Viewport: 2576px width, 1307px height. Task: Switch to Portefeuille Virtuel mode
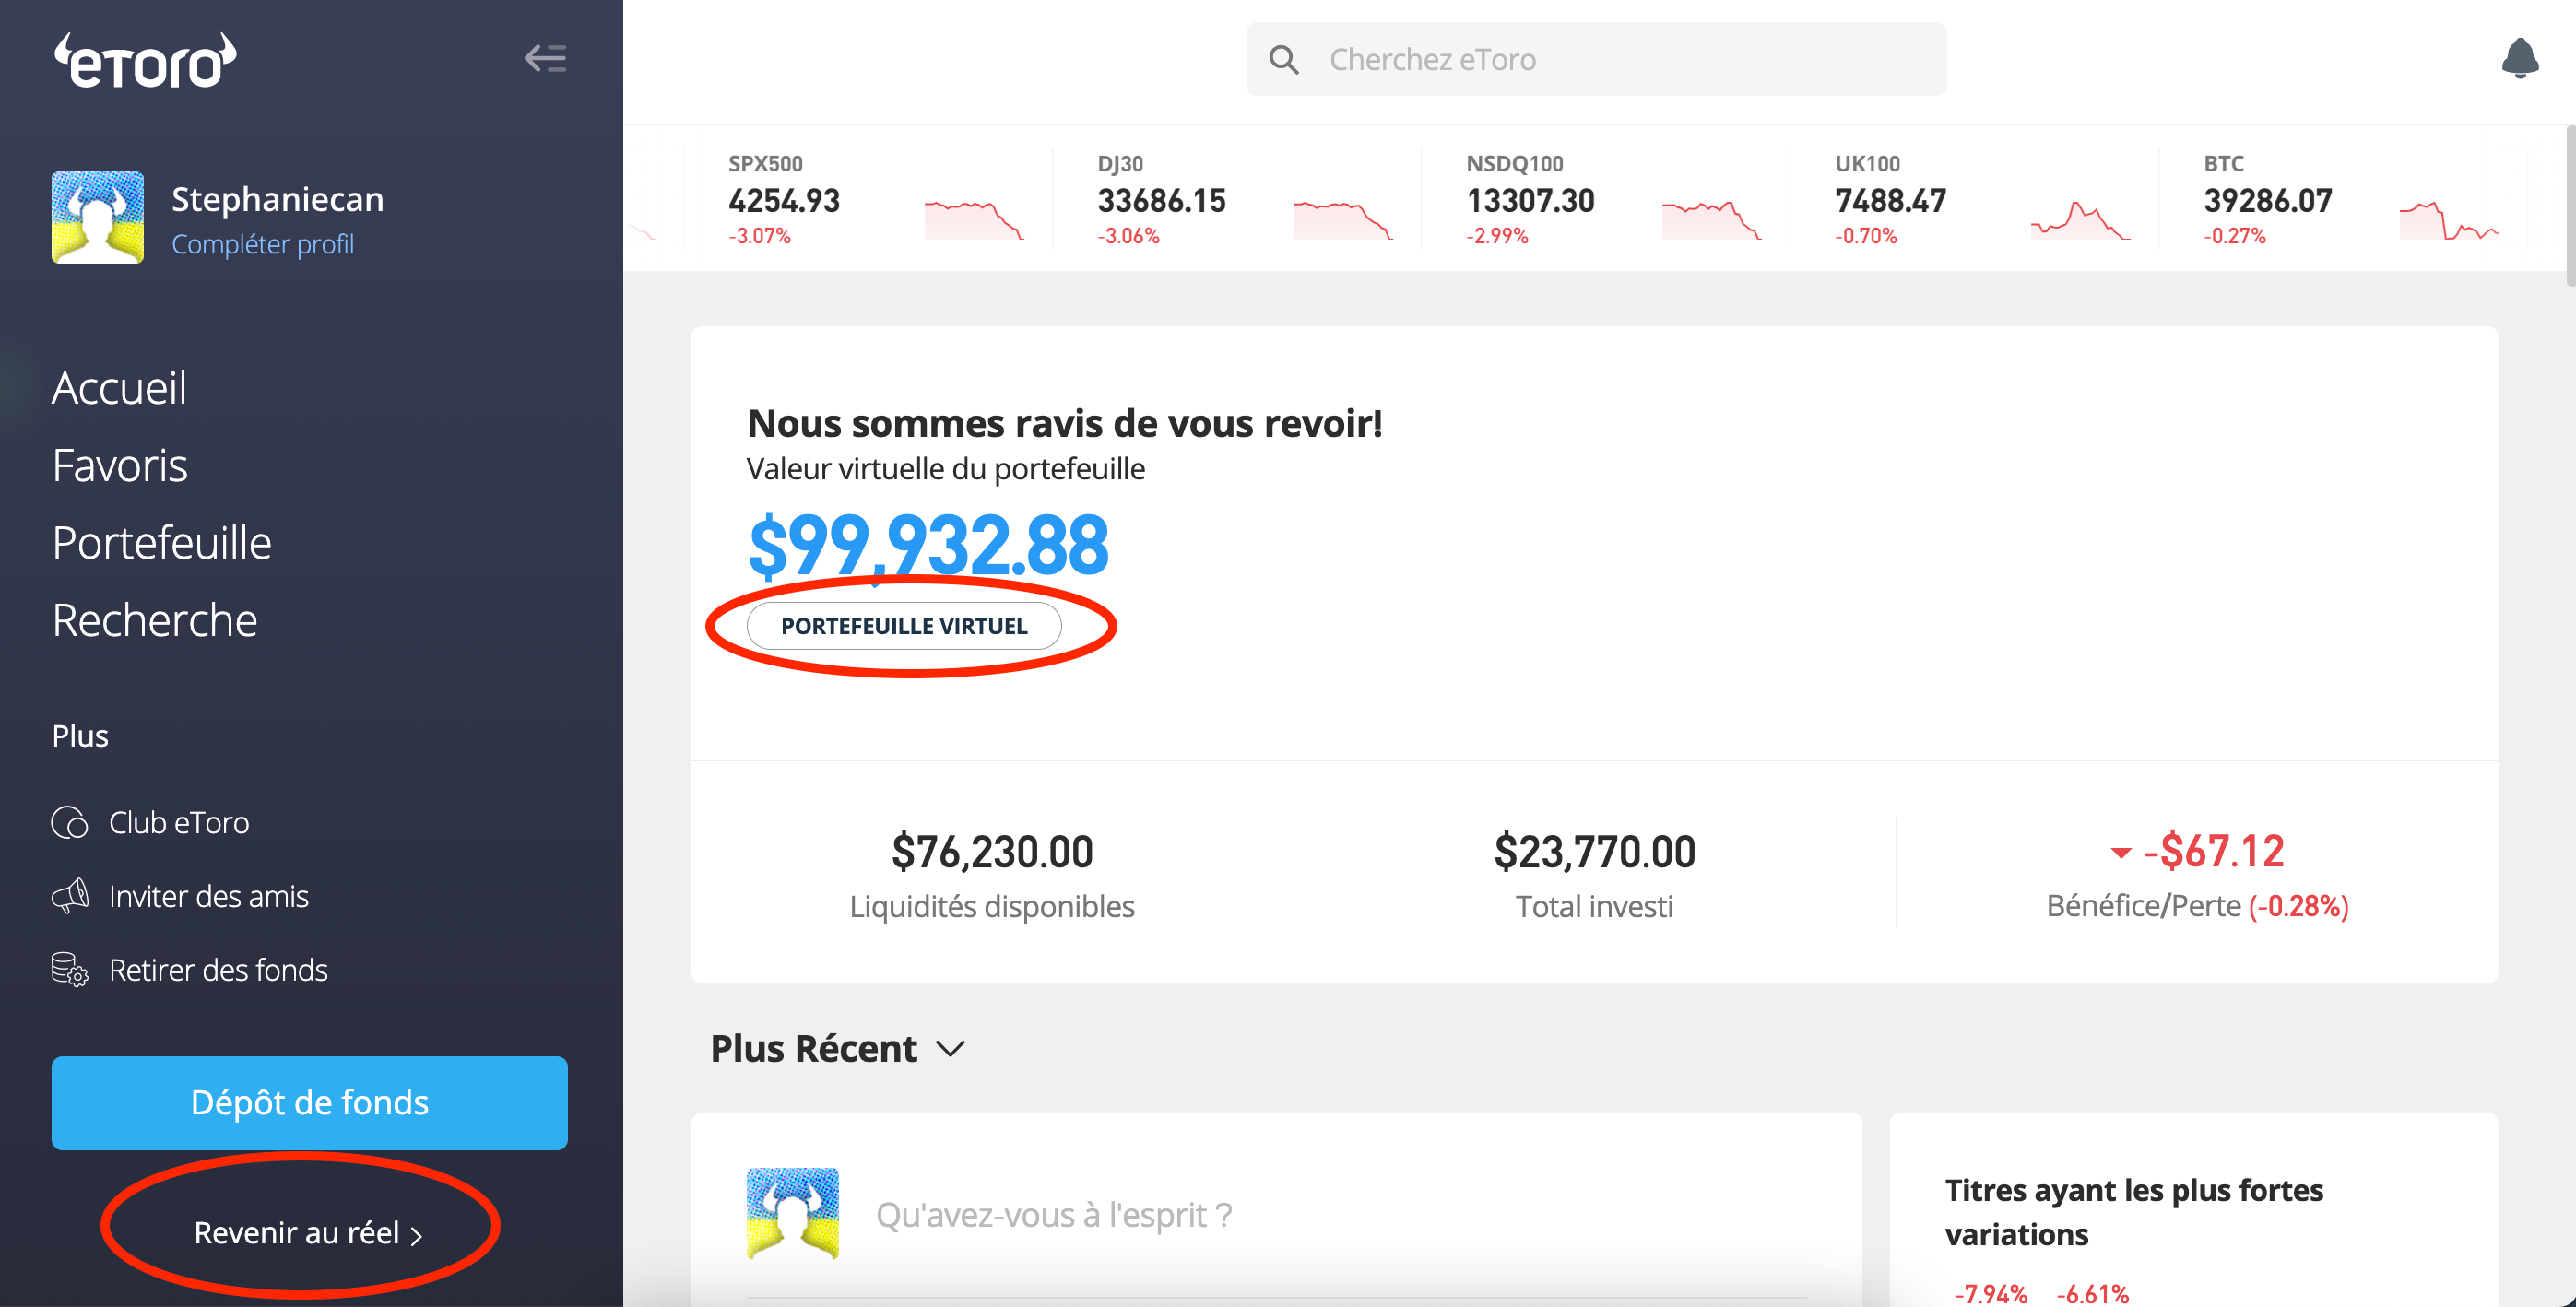pyautogui.click(x=904, y=626)
